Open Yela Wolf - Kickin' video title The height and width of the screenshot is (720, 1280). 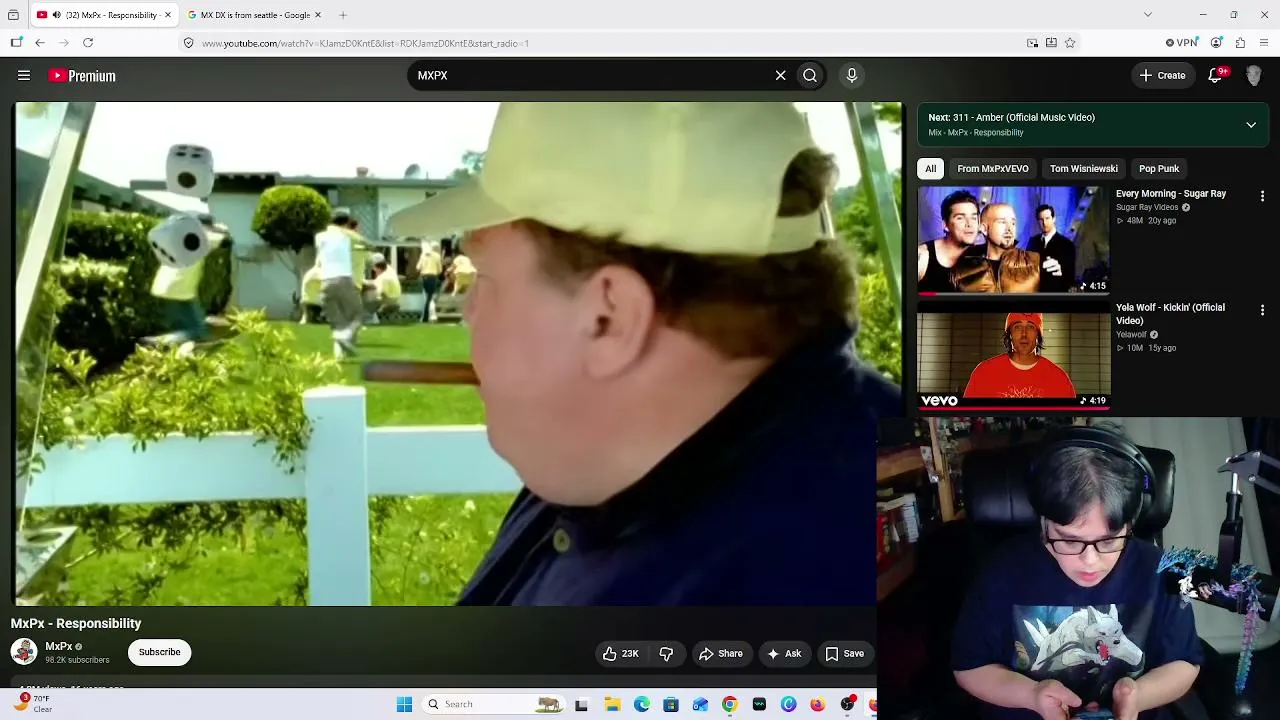click(x=1170, y=314)
